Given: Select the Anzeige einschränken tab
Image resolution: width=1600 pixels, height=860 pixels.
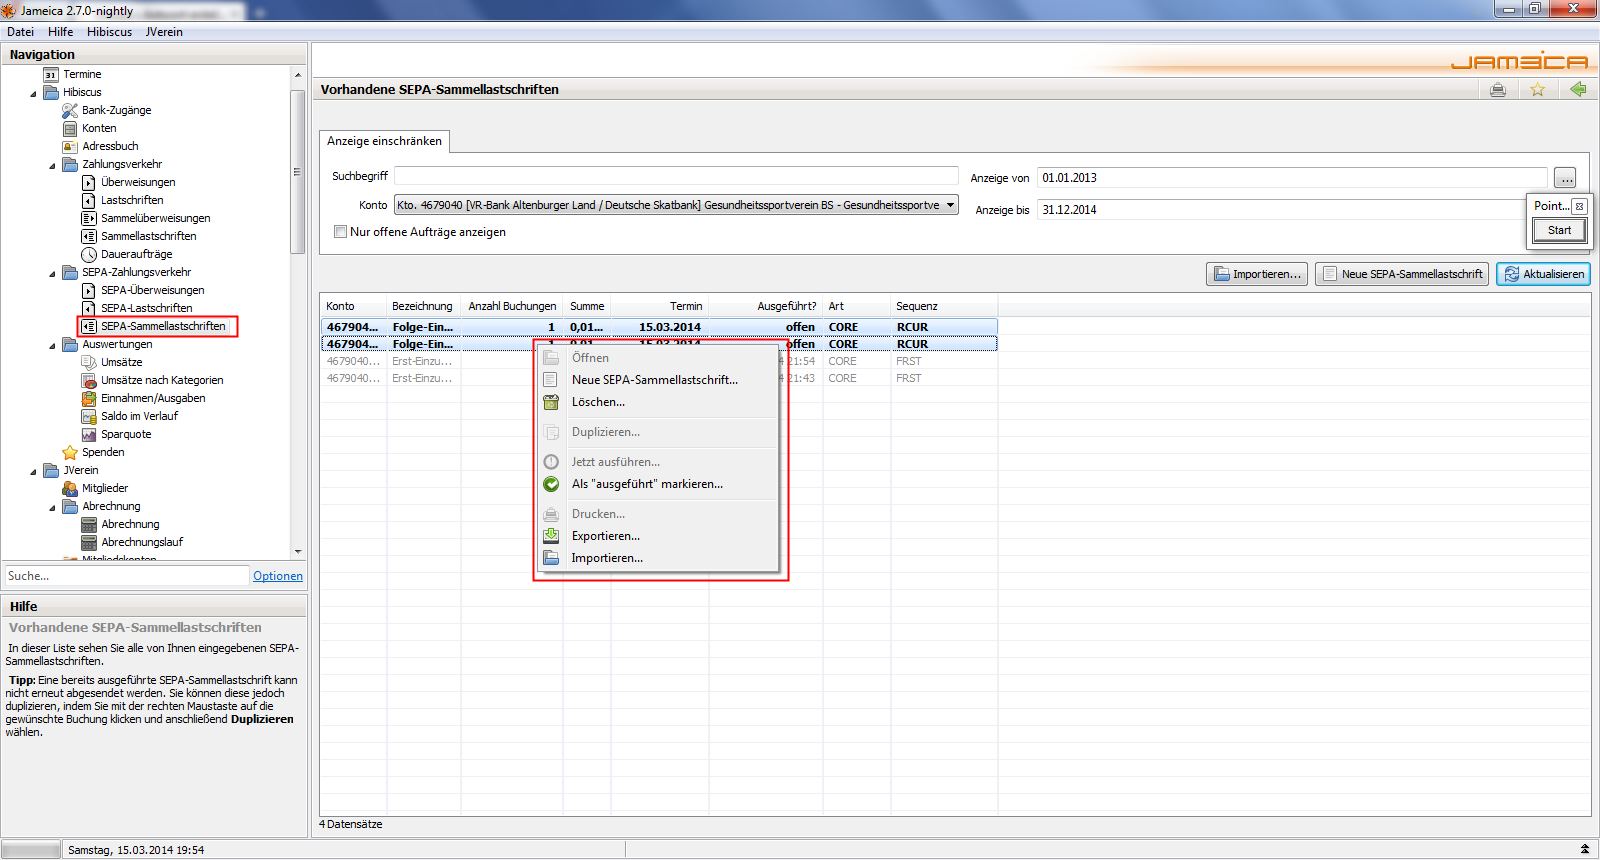Looking at the screenshot, I should click(384, 141).
